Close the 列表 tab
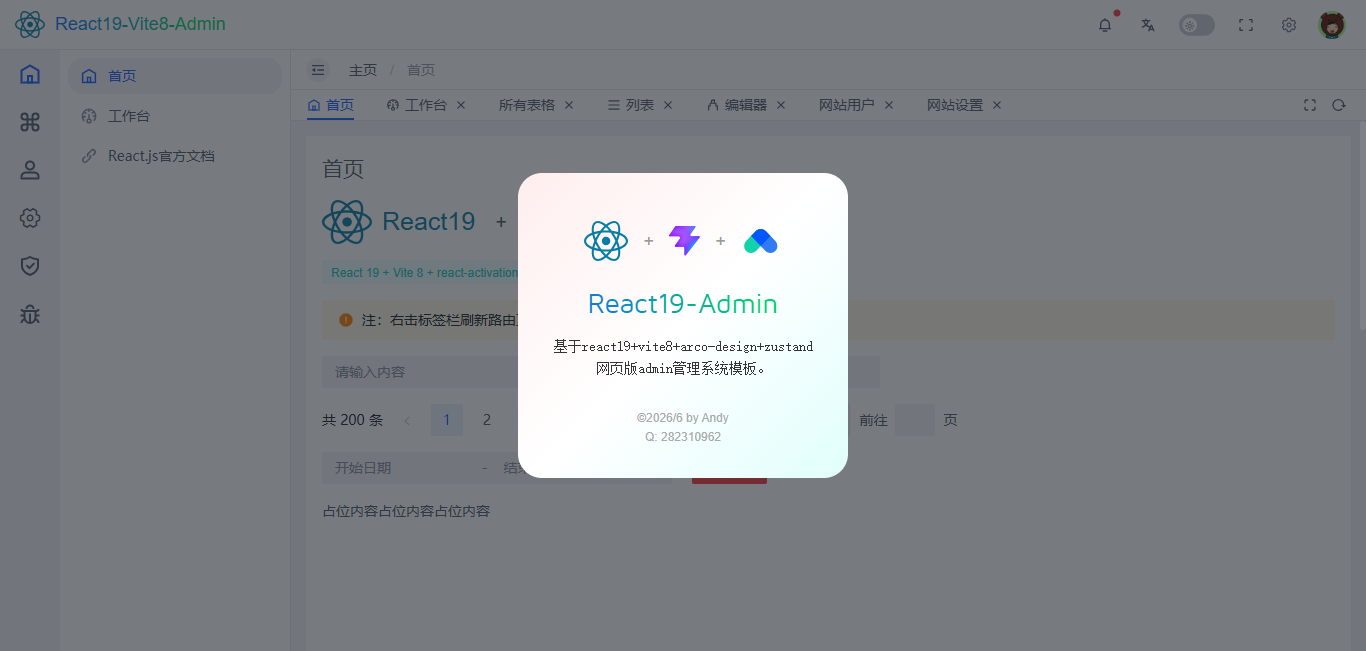 click(668, 105)
